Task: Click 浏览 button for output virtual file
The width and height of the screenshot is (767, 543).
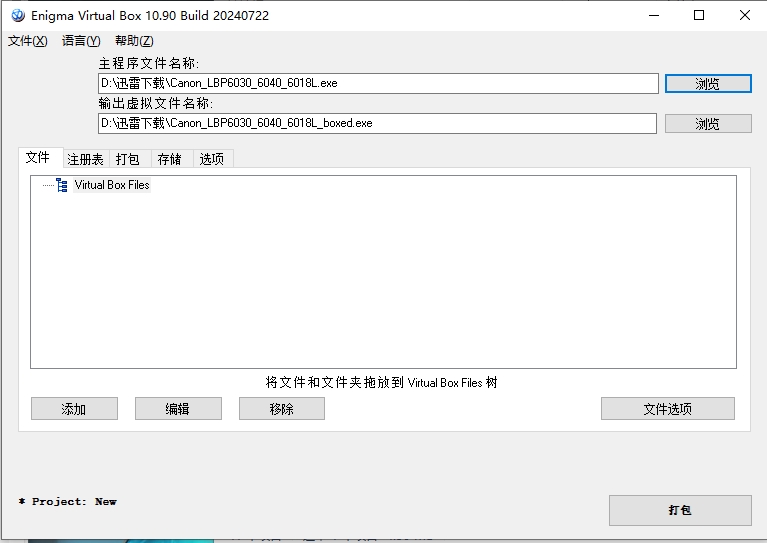Action: [x=708, y=124]
